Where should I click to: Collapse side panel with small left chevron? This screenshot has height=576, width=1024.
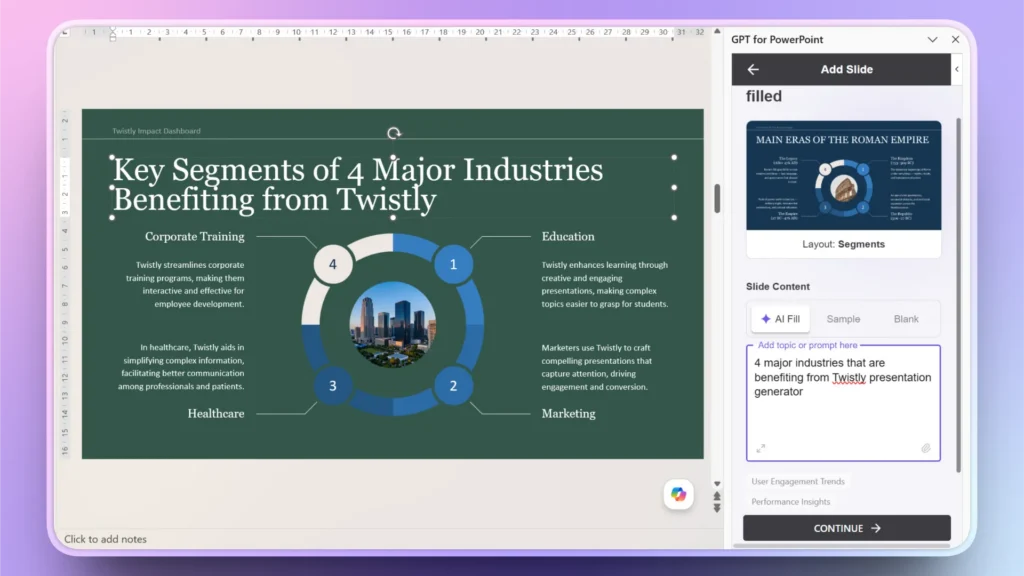click(x=957, y=69)
